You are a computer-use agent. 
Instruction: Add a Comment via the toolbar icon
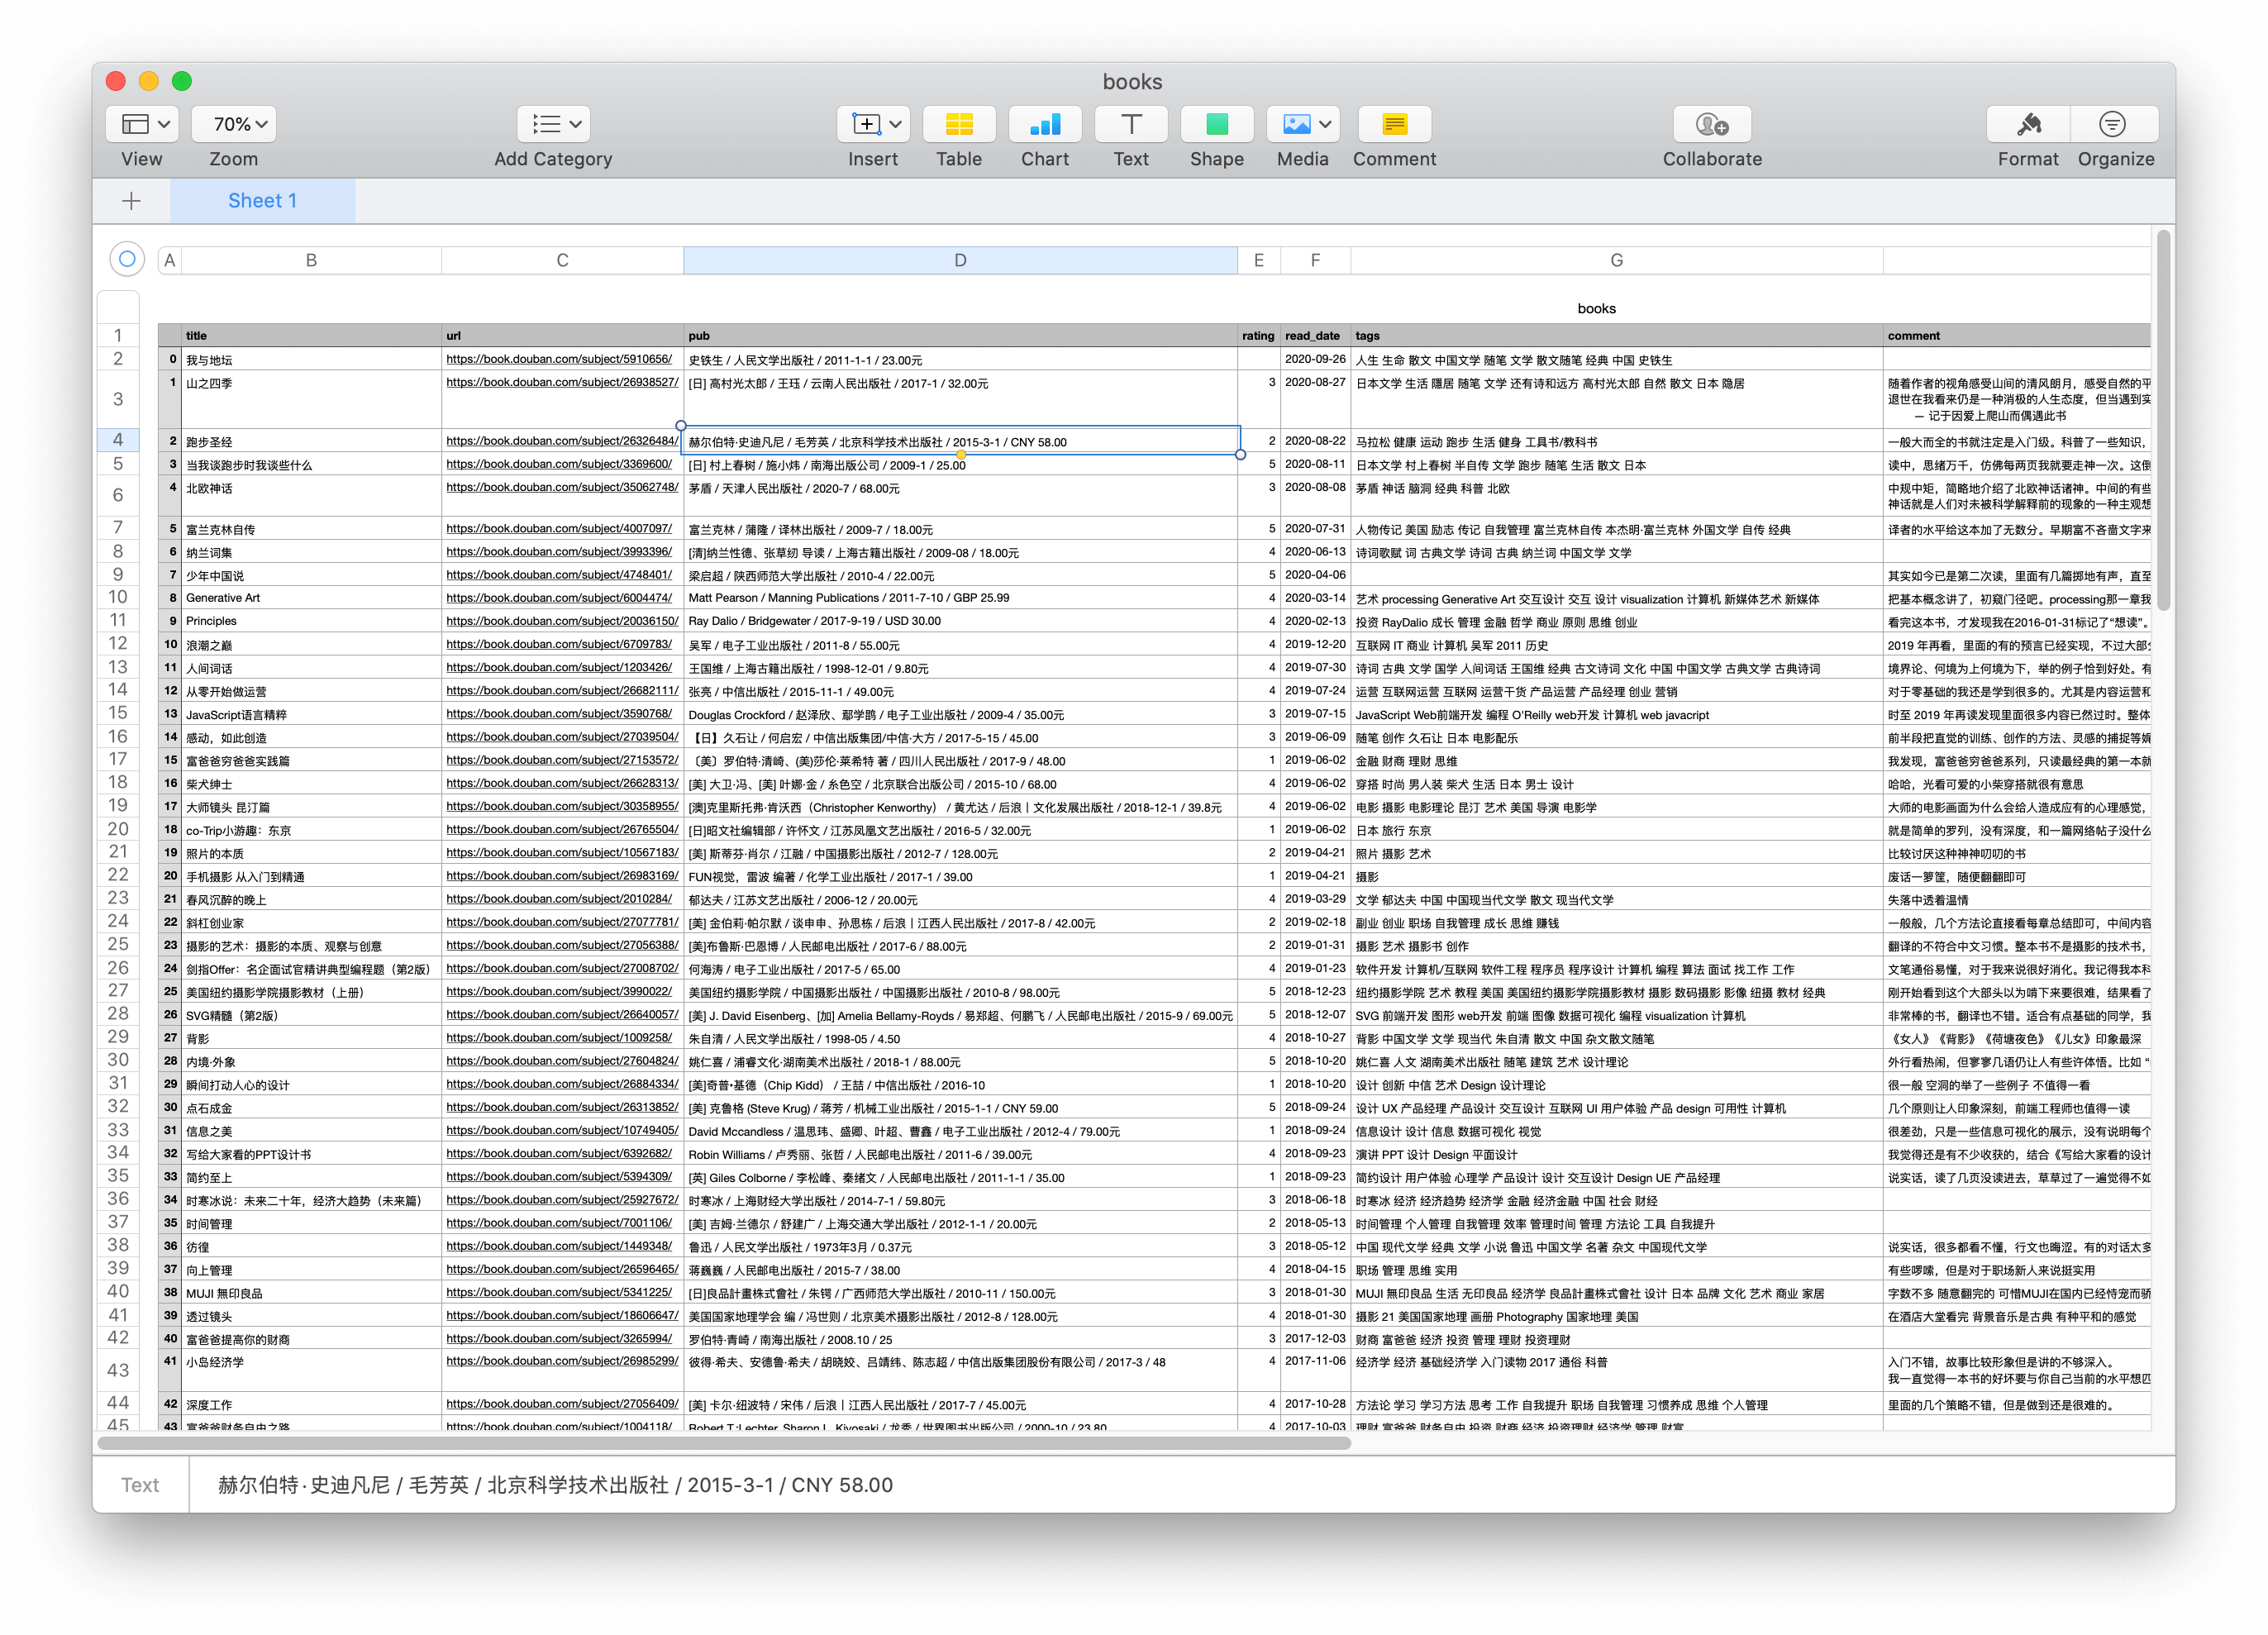pyautogui.click(x=1394, y=125)
